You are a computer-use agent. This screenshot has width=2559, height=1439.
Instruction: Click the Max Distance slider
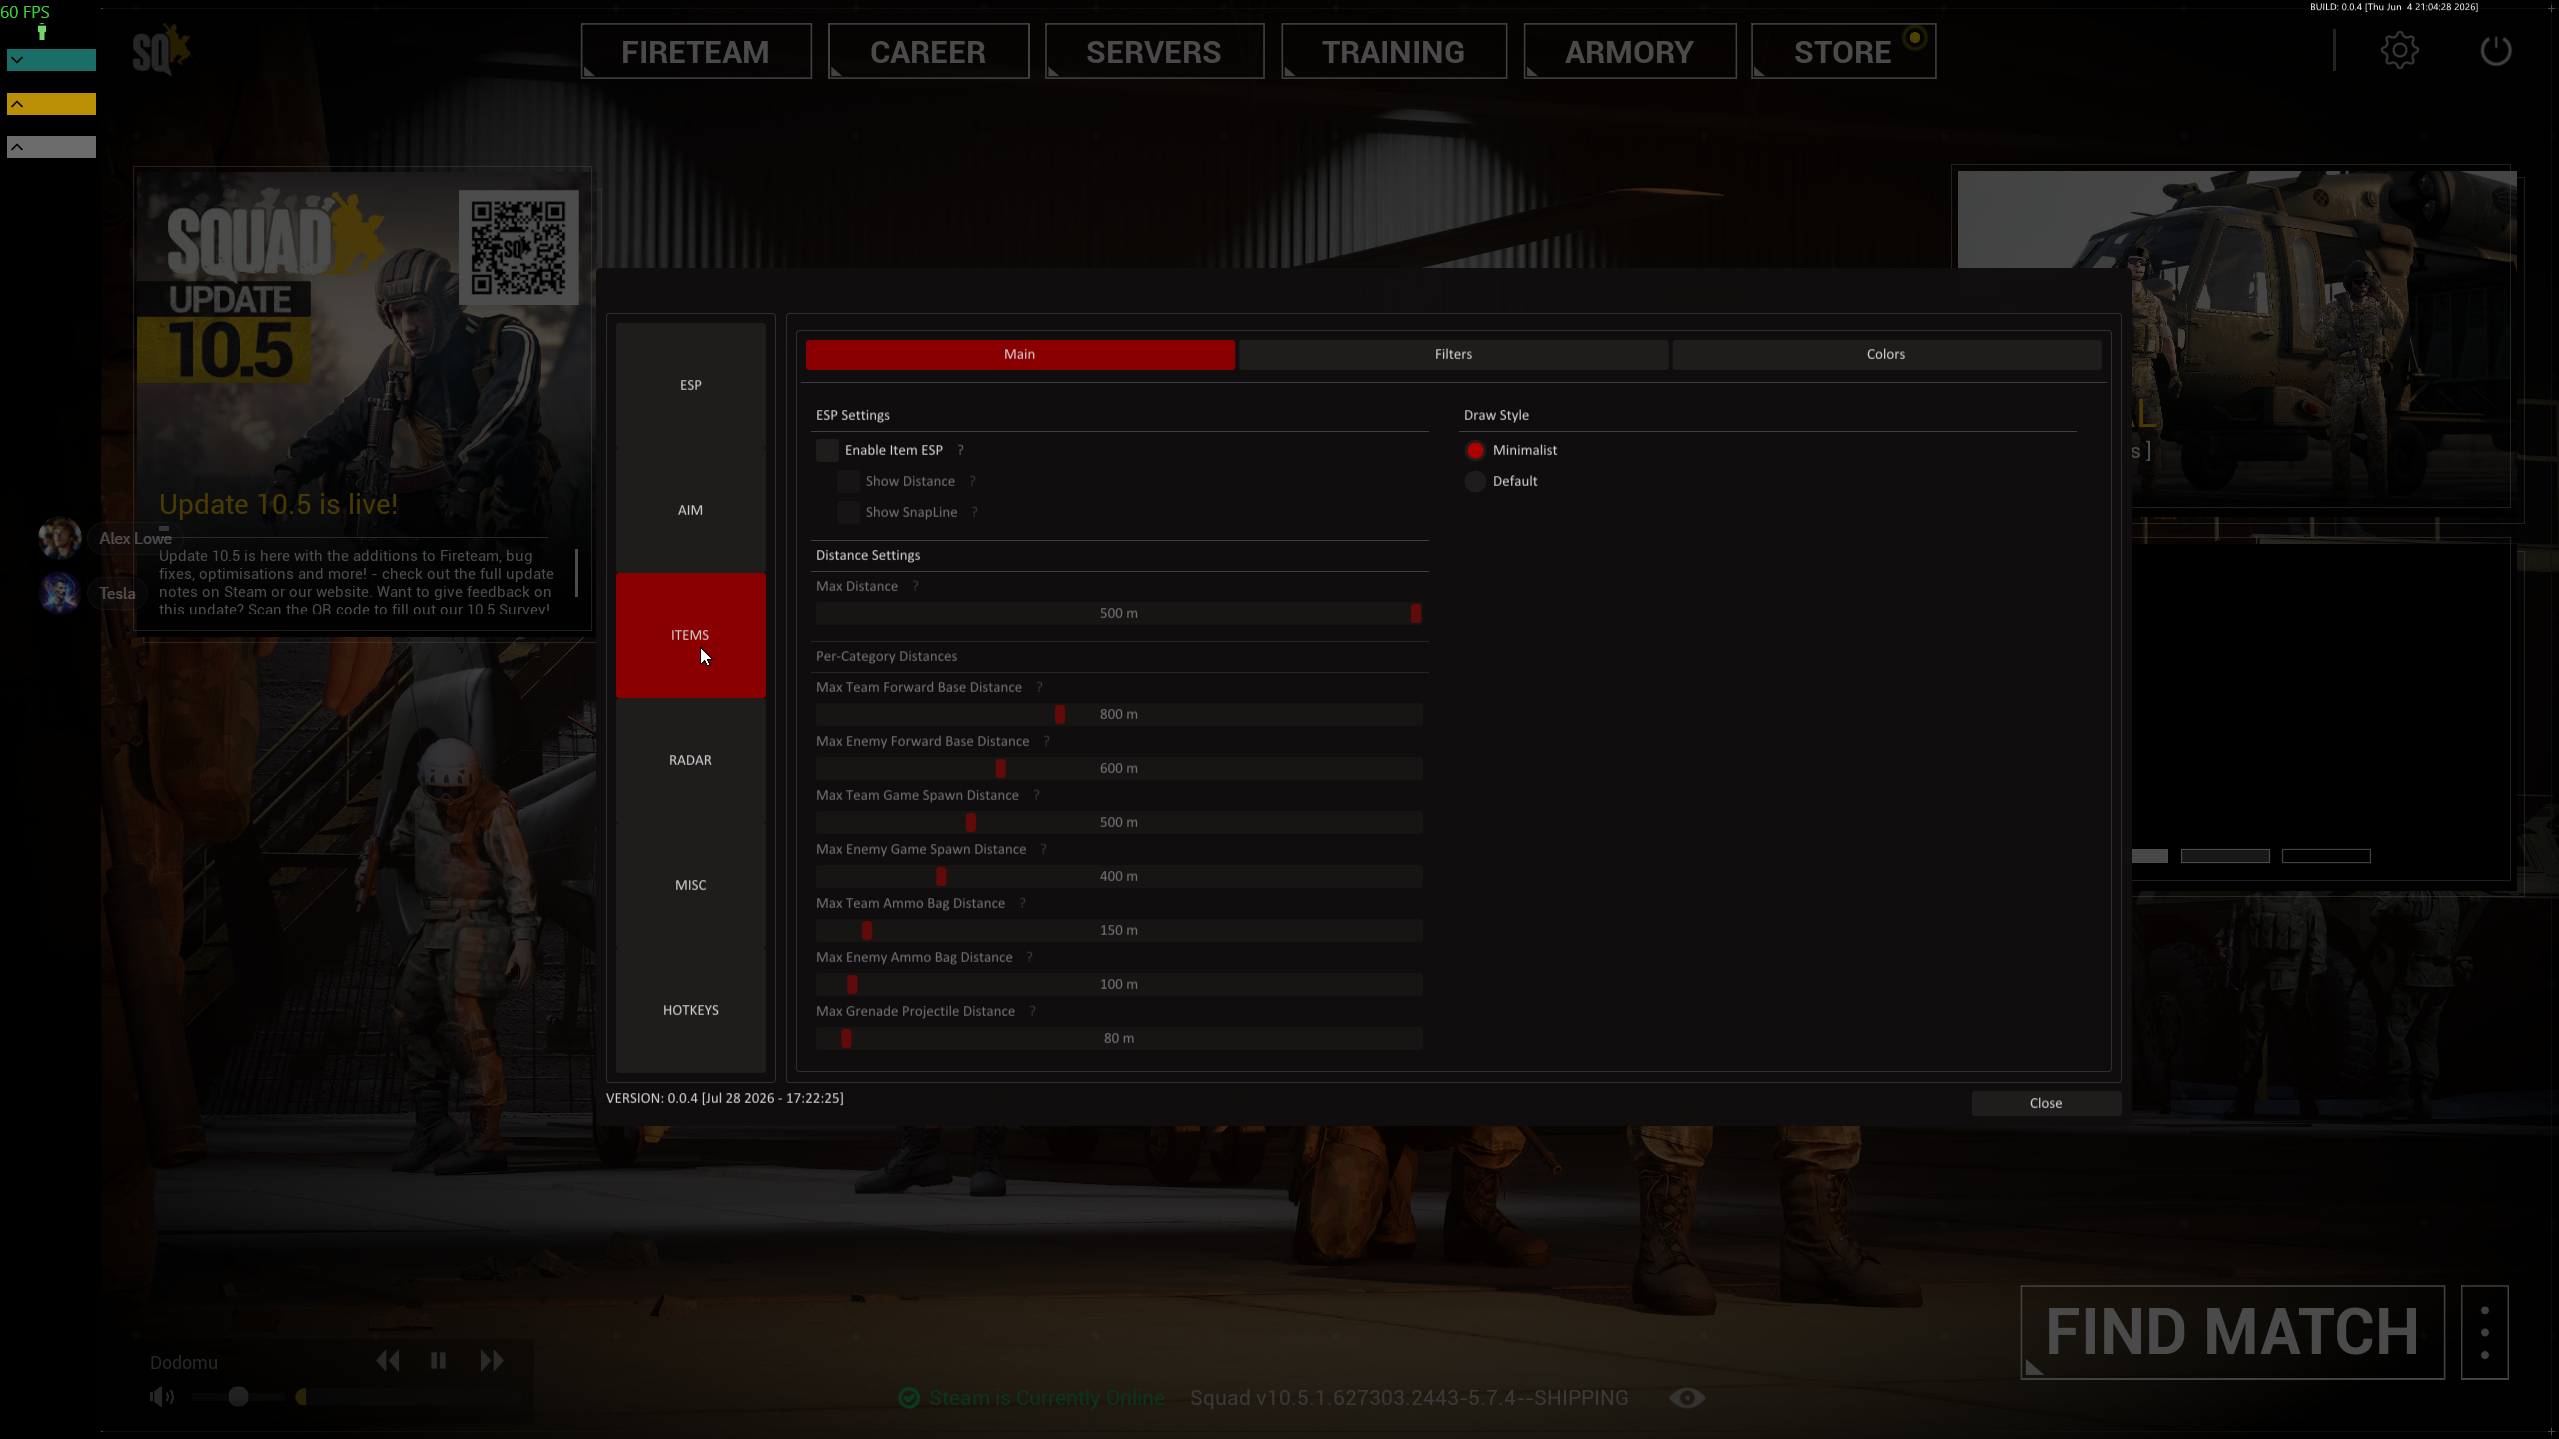click(1119, 613)
